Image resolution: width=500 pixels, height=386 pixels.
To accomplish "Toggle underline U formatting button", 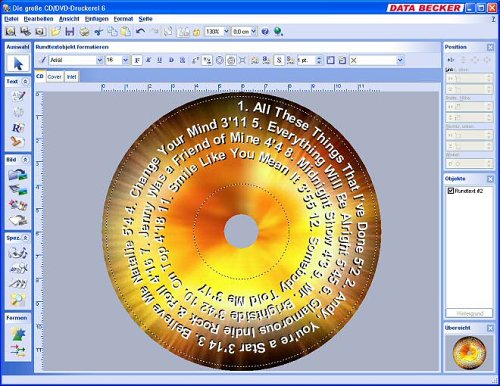I will [x=159, y=60].
